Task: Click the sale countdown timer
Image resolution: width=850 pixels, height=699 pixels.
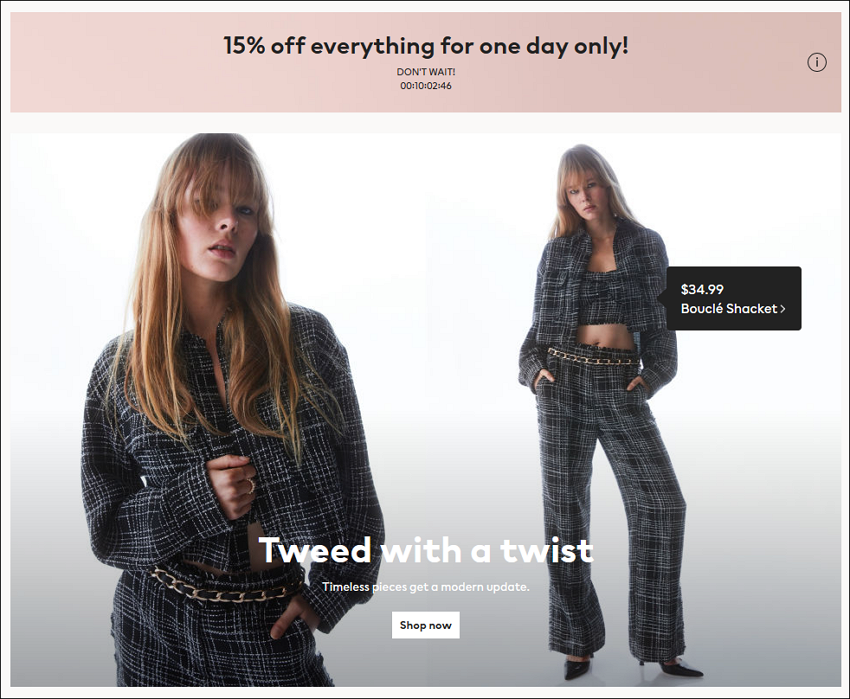Action: click(x=426, y=86)
